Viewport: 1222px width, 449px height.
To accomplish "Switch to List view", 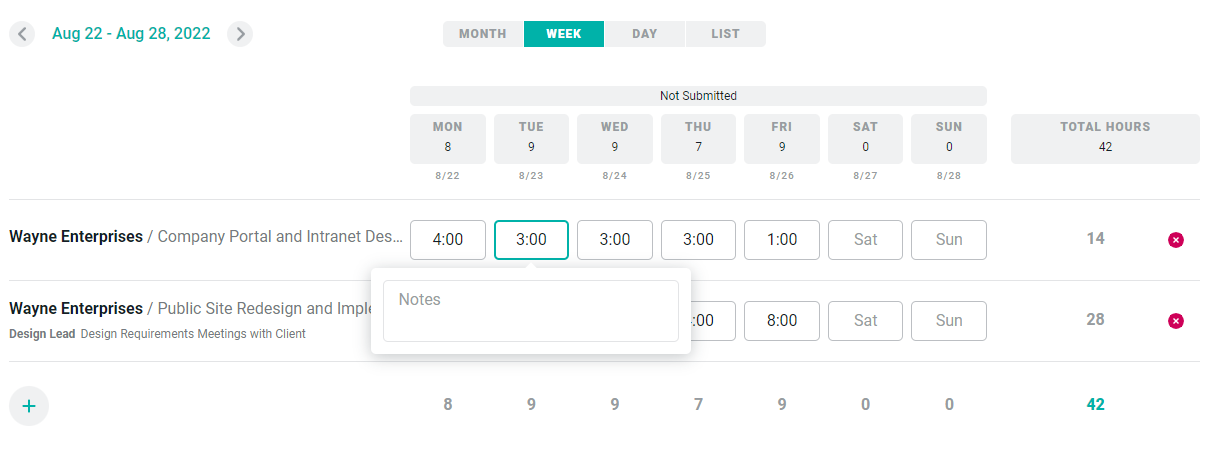I will click(726, 34).
